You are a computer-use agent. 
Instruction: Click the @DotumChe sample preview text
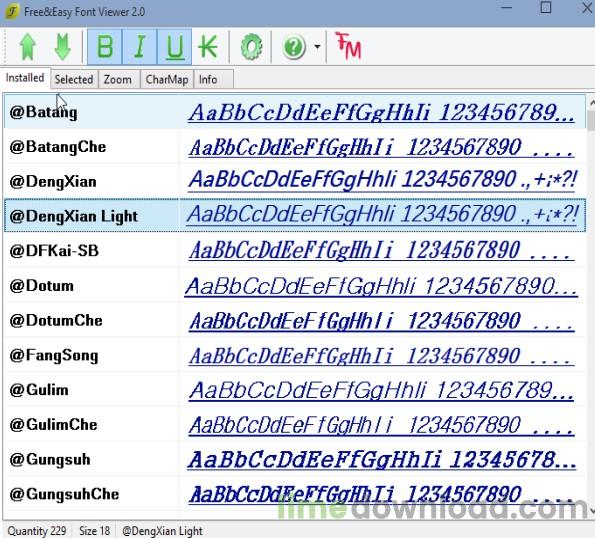click(381, 321)
